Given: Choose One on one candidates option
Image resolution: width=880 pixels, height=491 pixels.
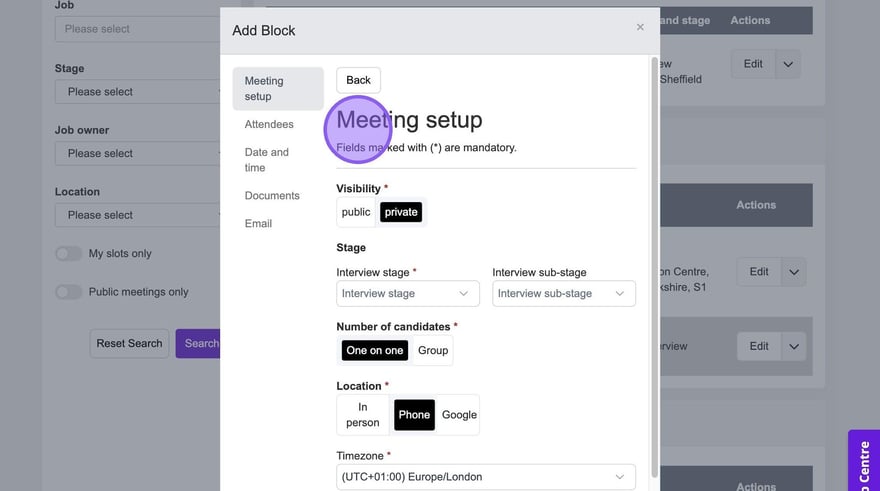Looking at the screenshot, I should [x=374, y=351].
